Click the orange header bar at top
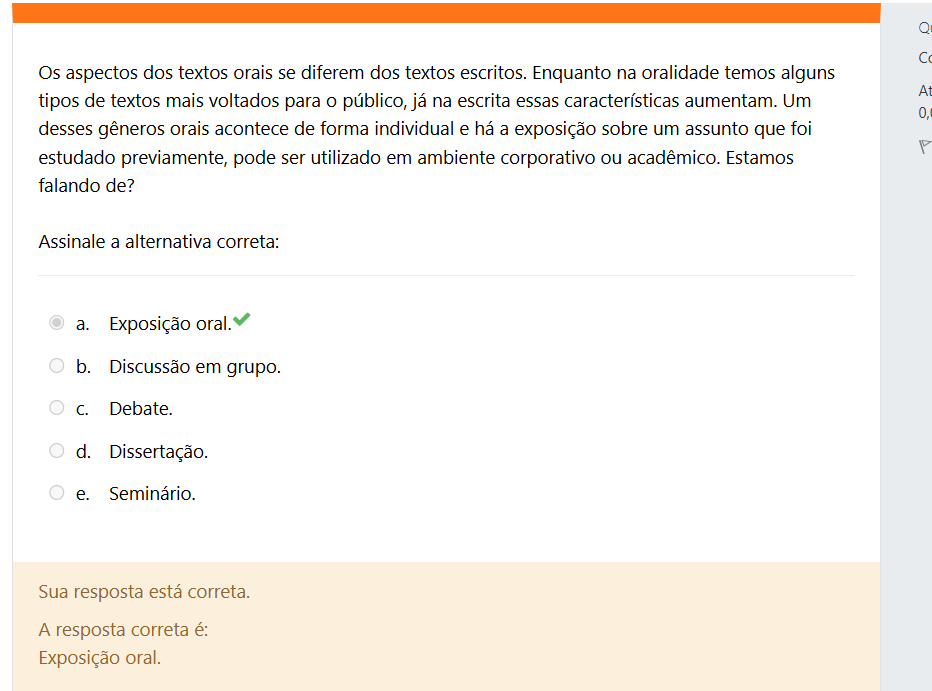The height and width of the screenshot is (691, 932). coord(446,12)
